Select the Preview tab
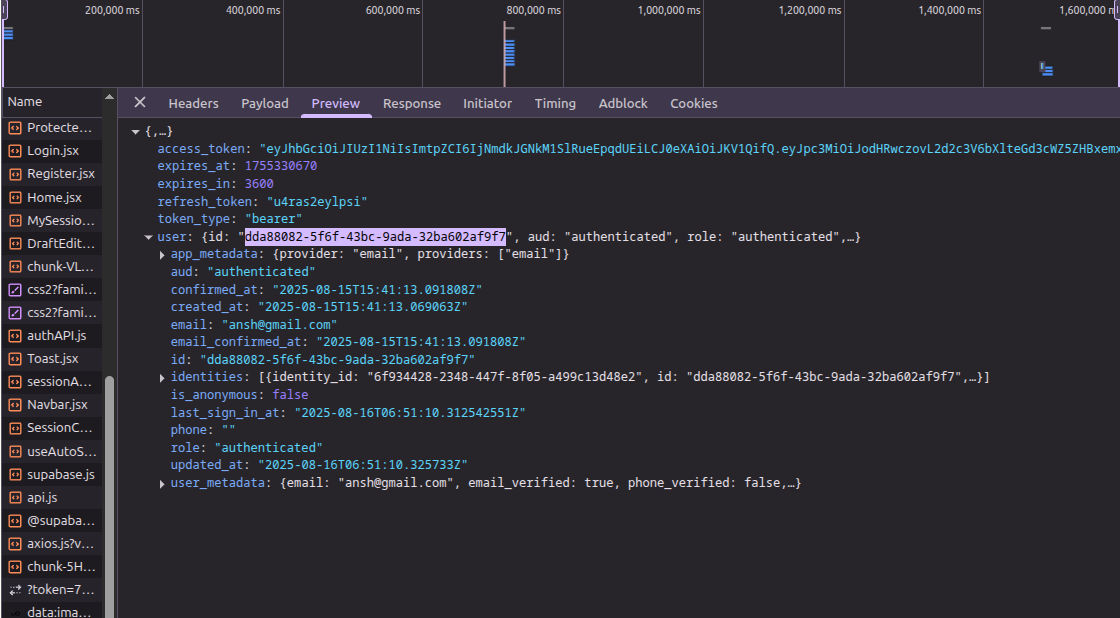 pyautogui.click(x=336, y=104)
